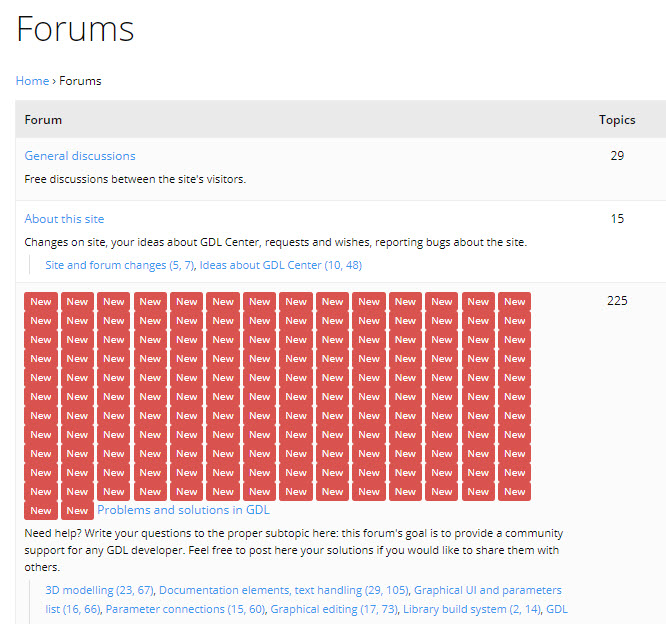Click the Home breadcrumb link
This screenshot has width=666, height=624.
[32, 81]
